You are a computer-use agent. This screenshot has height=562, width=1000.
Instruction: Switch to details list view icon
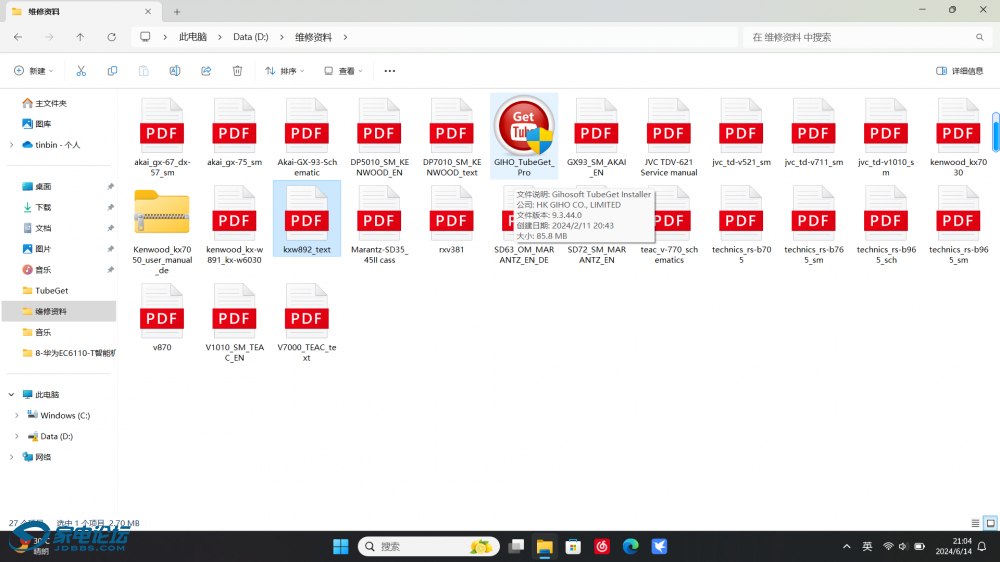coord(975,523)
